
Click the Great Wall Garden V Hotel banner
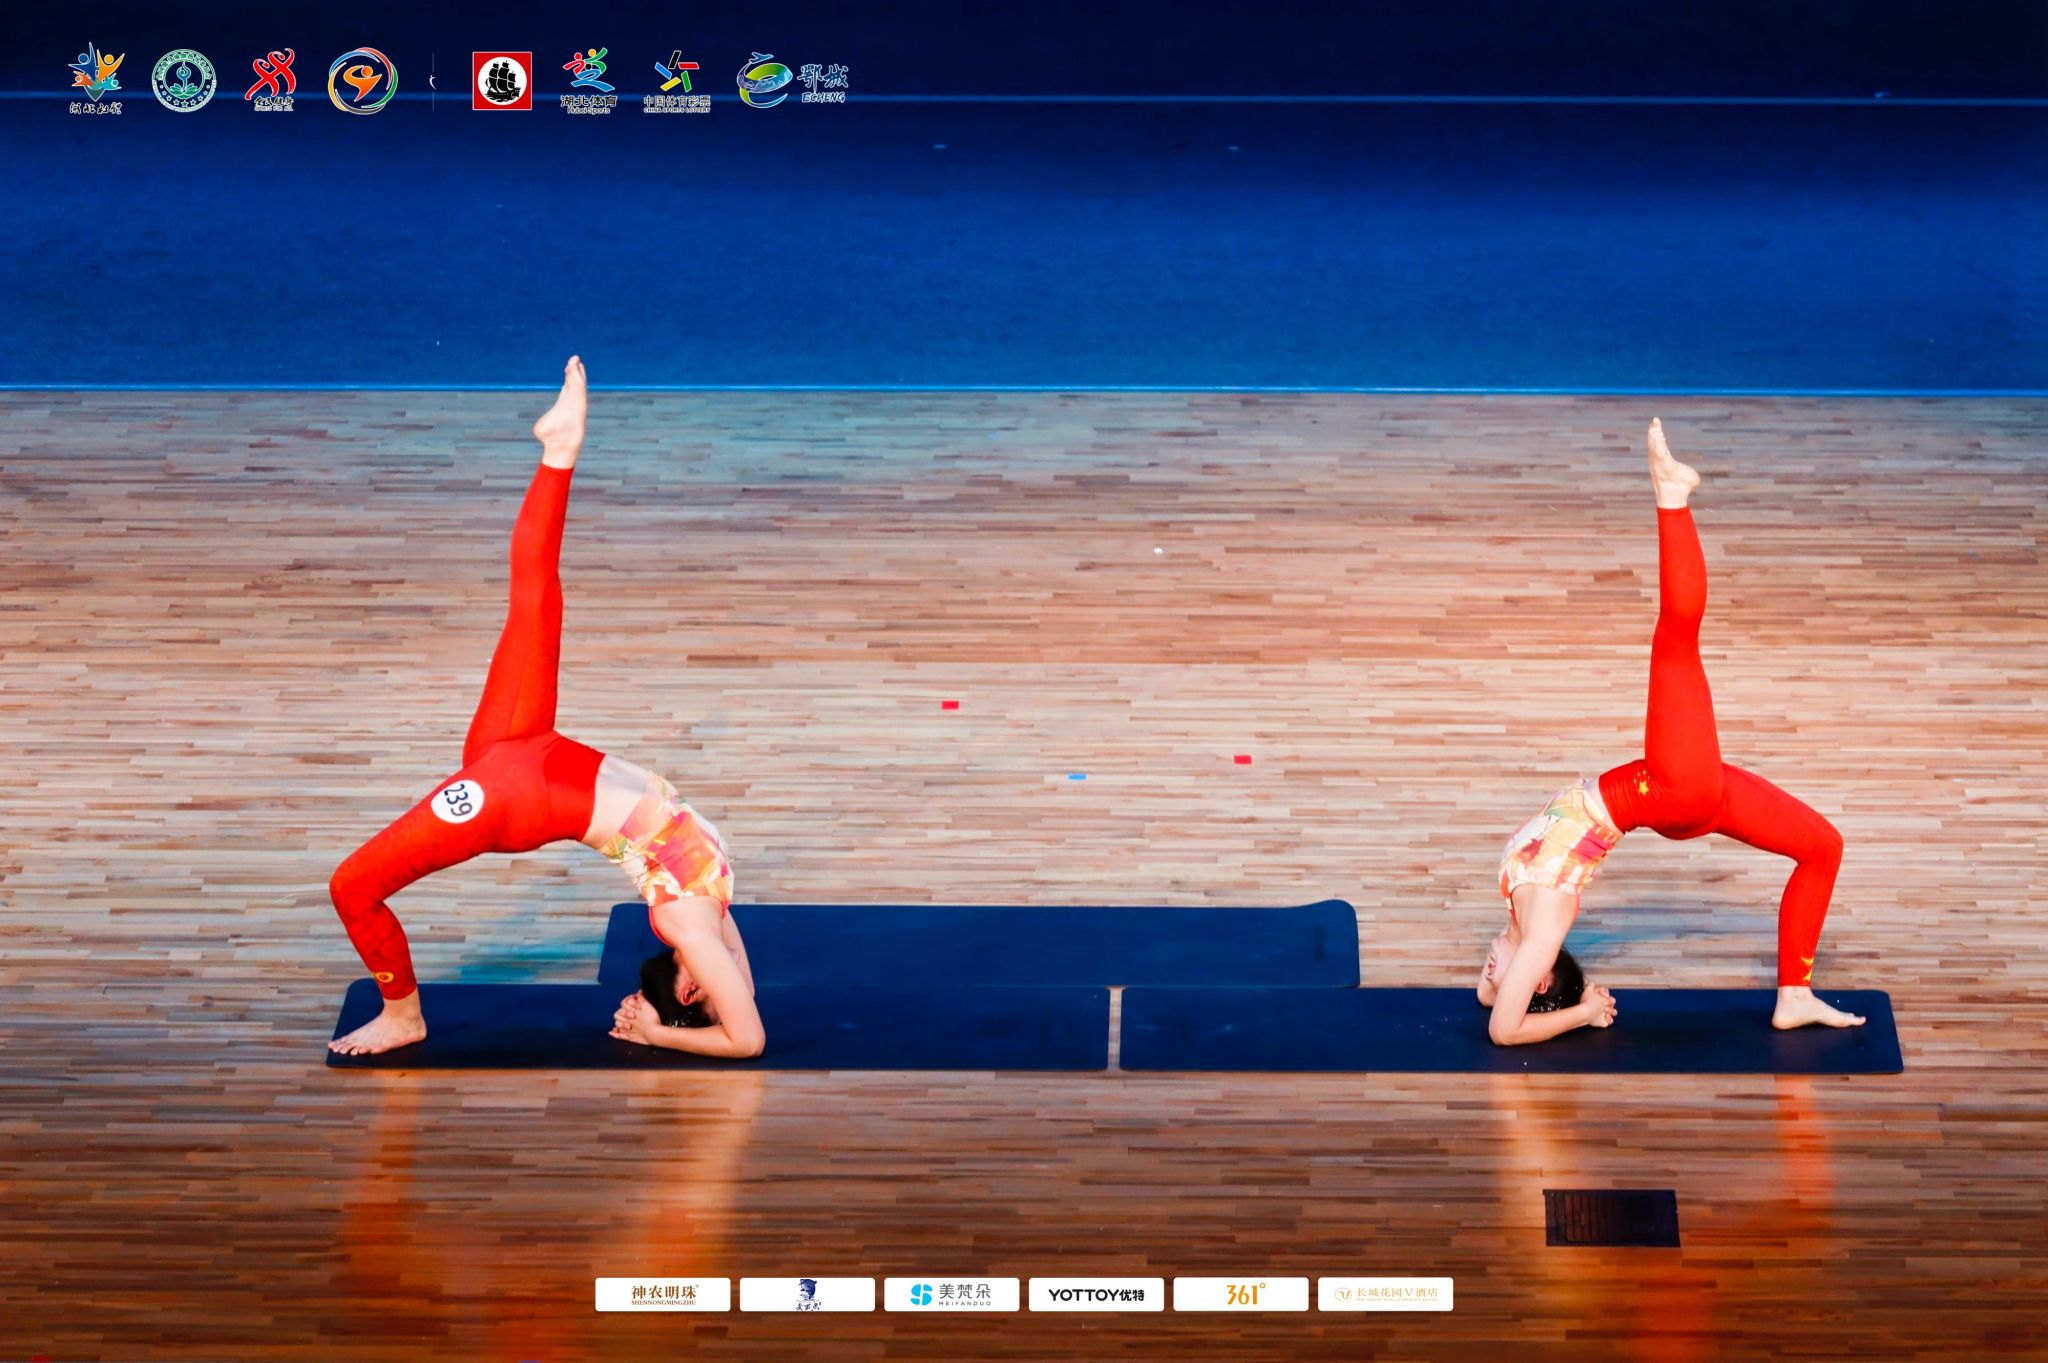click(1385, 1294)
